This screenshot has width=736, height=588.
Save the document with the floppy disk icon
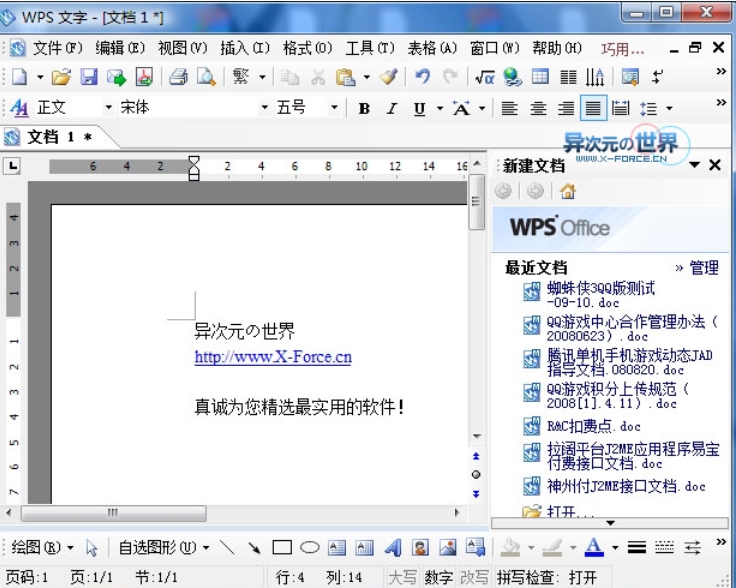pos(89,77)
